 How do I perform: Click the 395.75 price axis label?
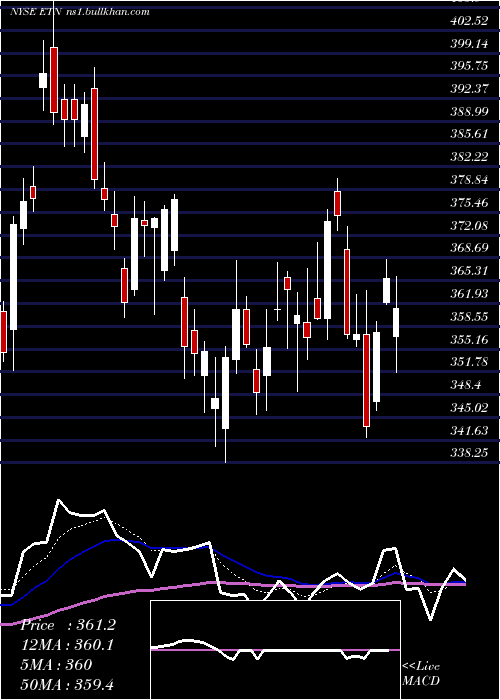point(469,66)
